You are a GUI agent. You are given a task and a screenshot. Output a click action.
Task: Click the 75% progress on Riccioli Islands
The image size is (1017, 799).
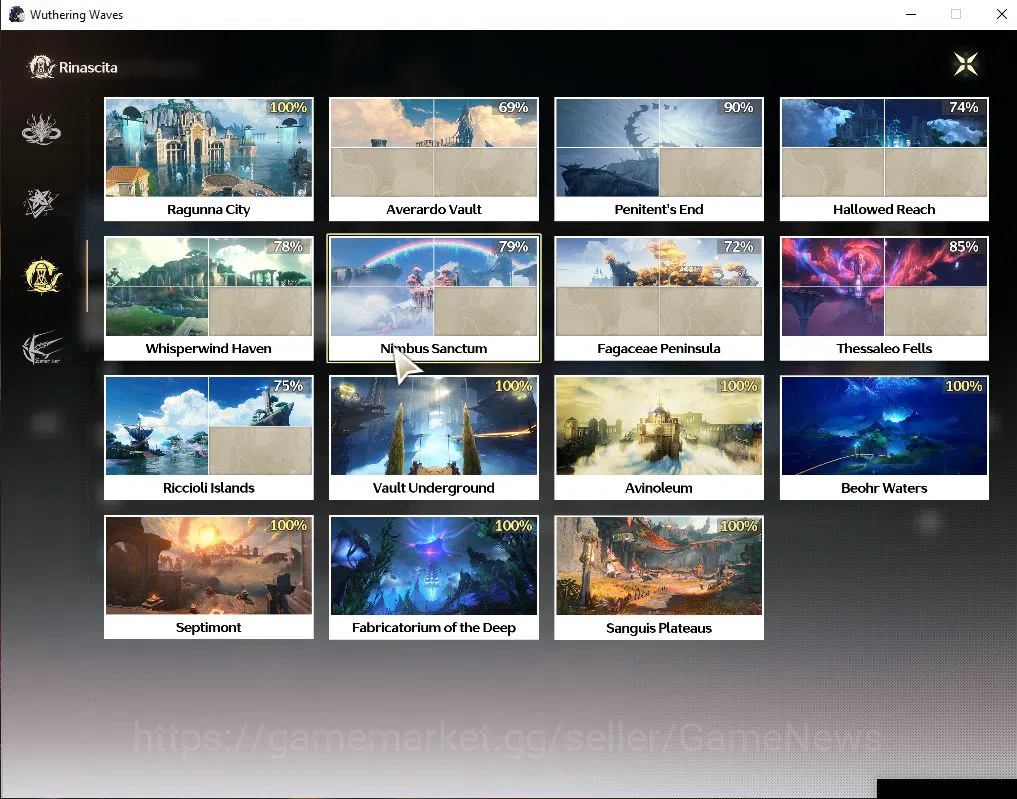coord(288,386)
